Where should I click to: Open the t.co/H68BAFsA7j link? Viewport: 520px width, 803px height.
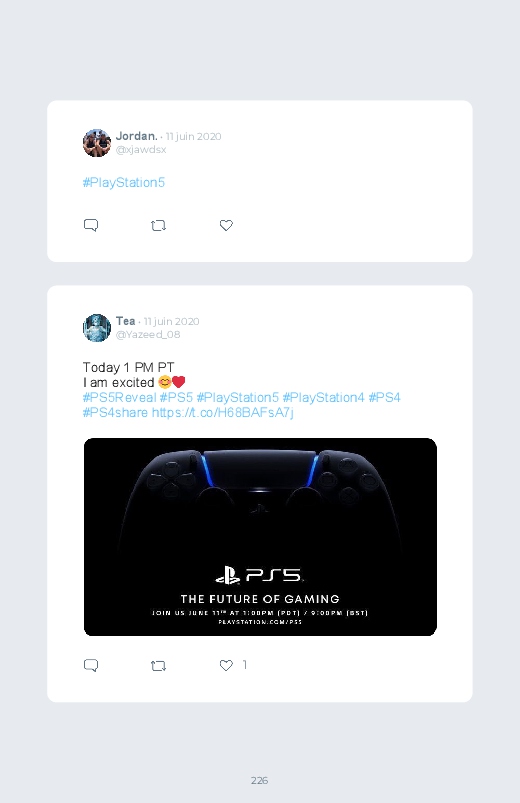pos(223,412)
